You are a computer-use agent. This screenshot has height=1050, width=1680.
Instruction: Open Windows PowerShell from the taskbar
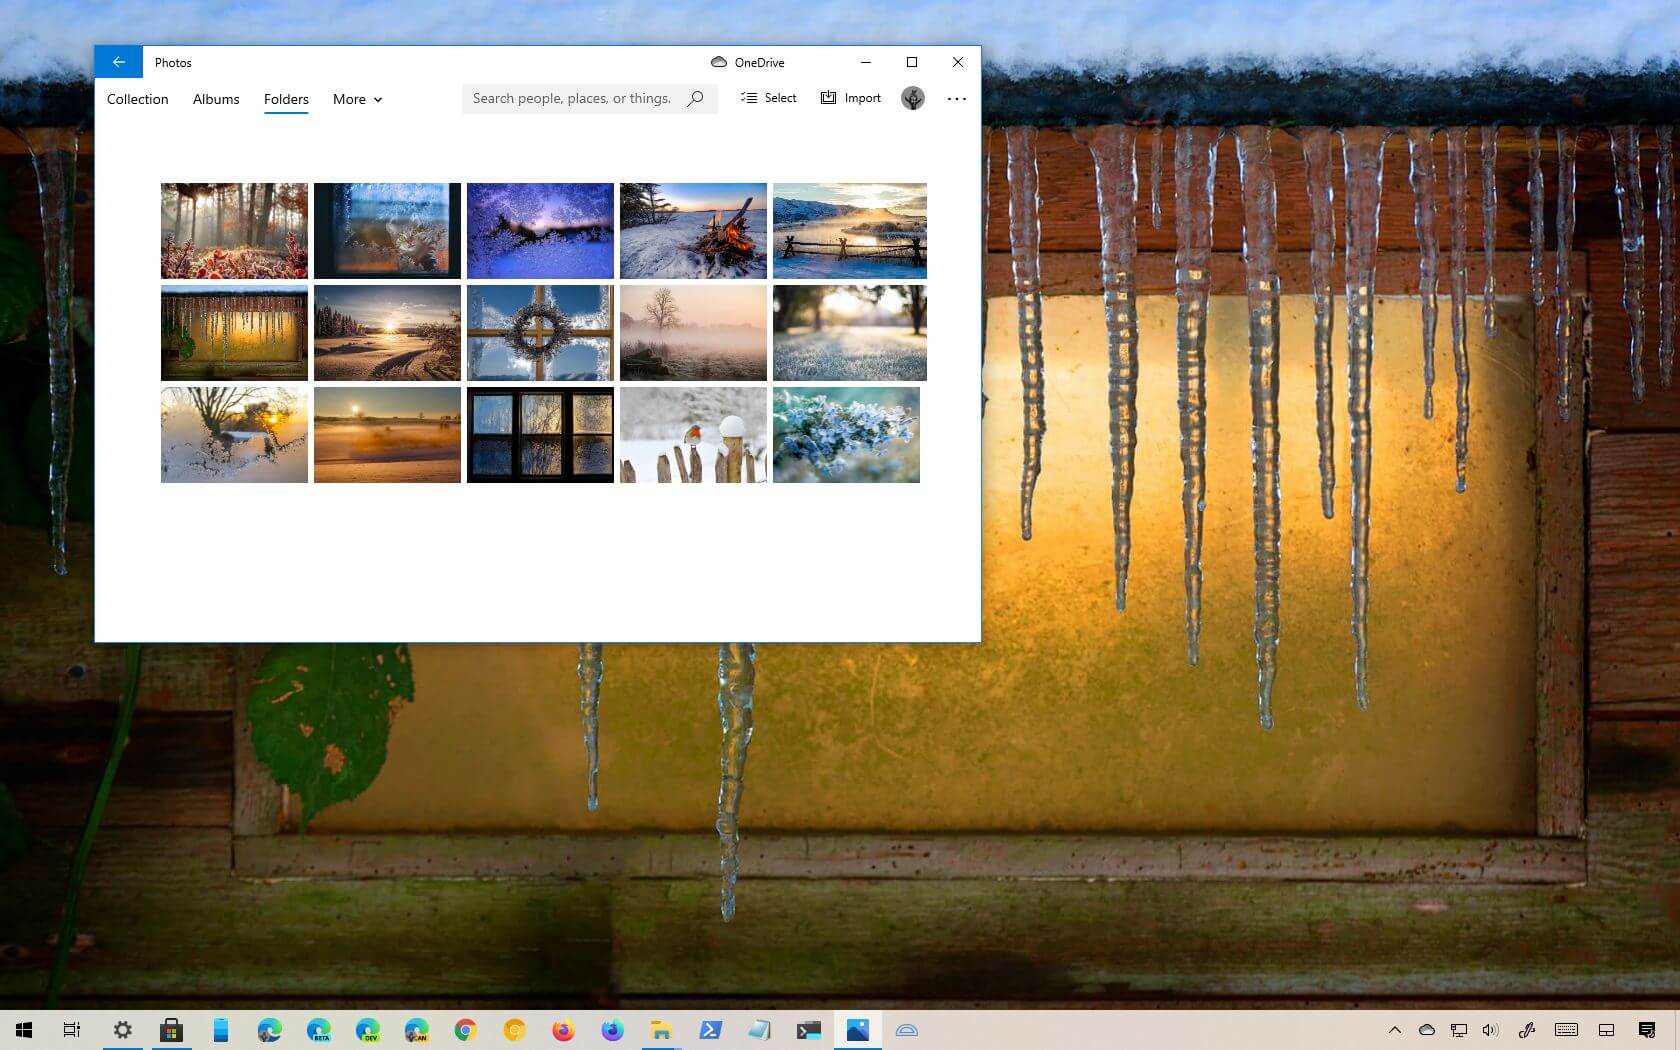(x=709, y=1030)
